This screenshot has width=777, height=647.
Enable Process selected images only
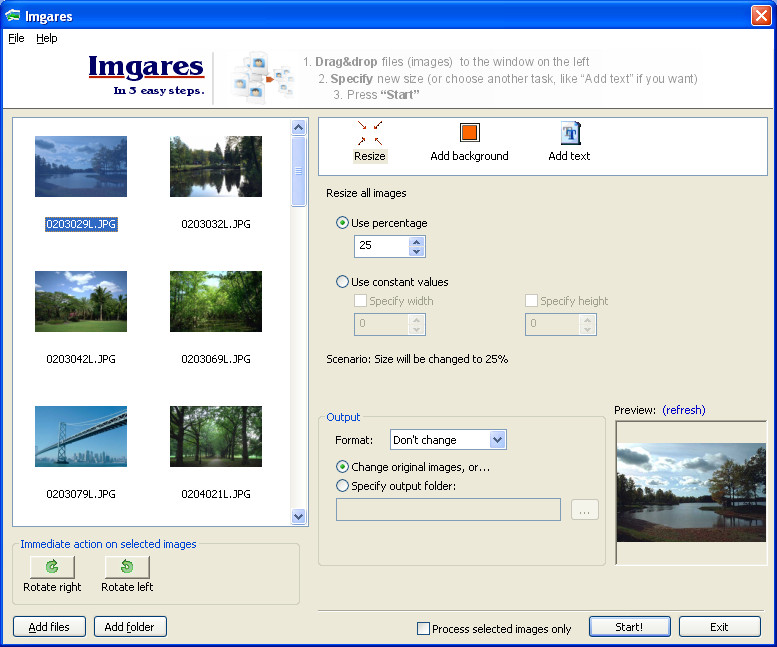[423, 628]
